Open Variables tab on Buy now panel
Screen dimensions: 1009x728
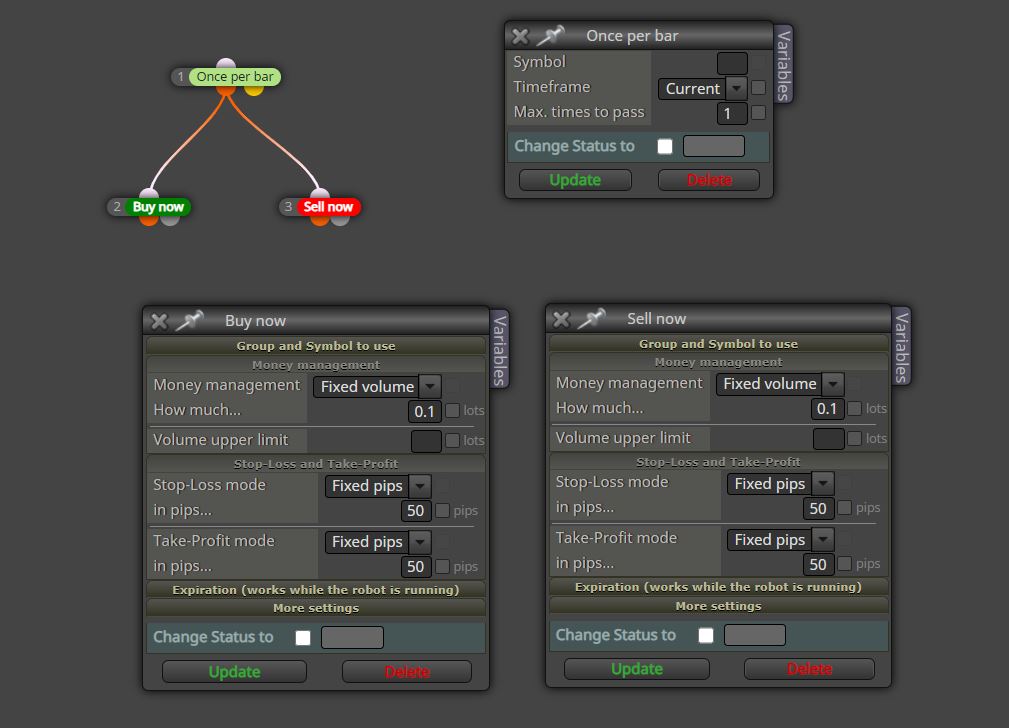point(499,350)
